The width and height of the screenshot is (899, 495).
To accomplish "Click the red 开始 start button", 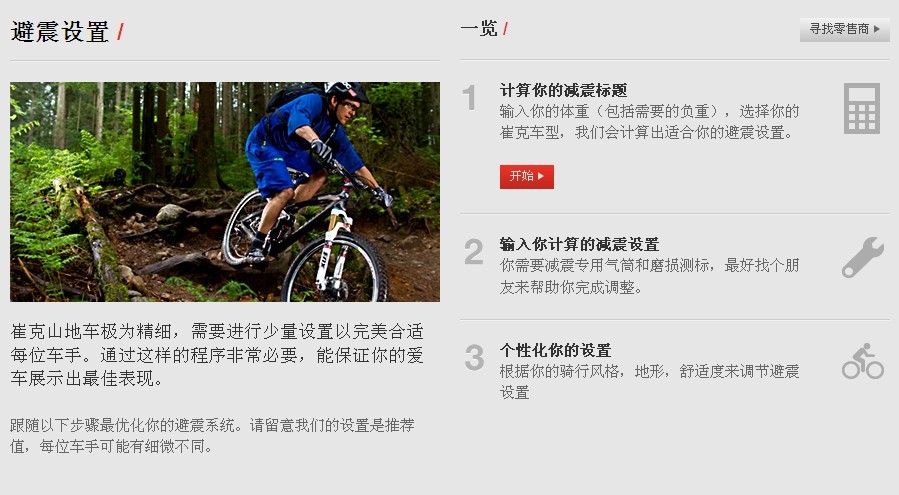I will (526, 177).
